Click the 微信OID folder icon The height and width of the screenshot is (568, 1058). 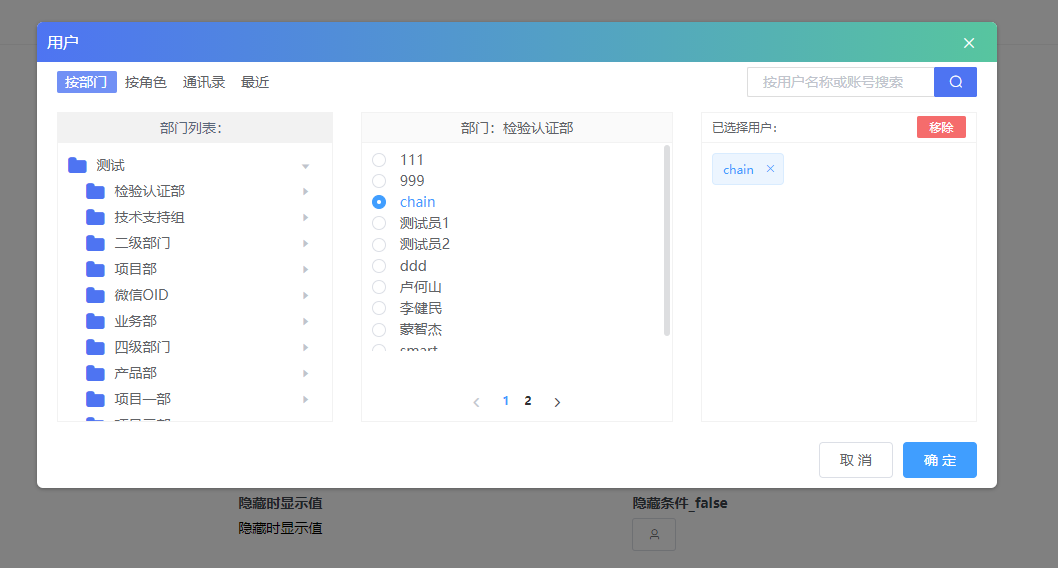pos(95,295)
